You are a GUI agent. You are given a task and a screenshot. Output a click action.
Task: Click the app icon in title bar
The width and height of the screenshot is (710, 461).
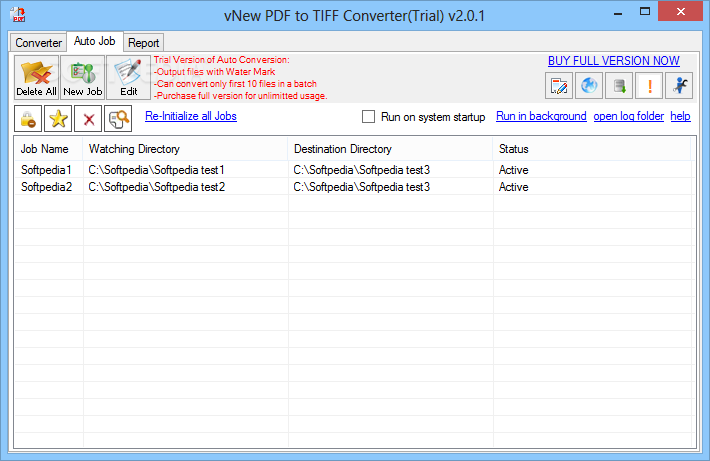click(x=18, y=14)
